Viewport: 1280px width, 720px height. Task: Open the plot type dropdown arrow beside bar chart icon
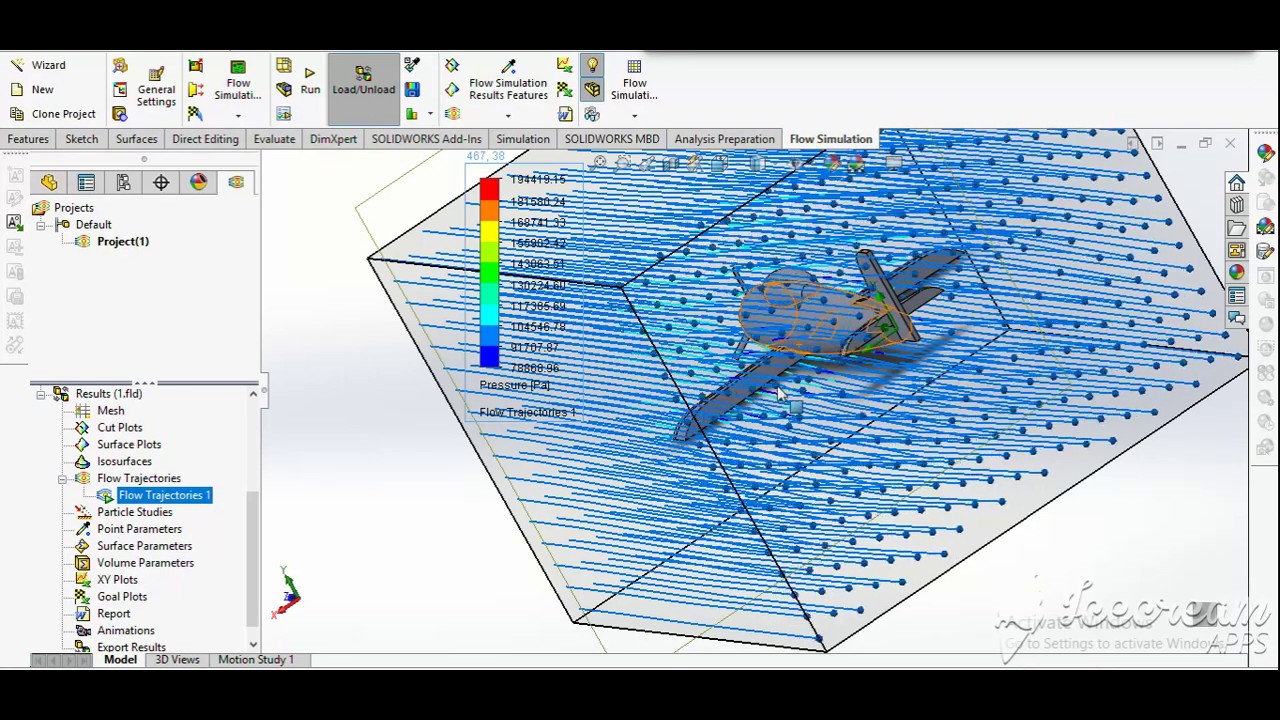430,114
